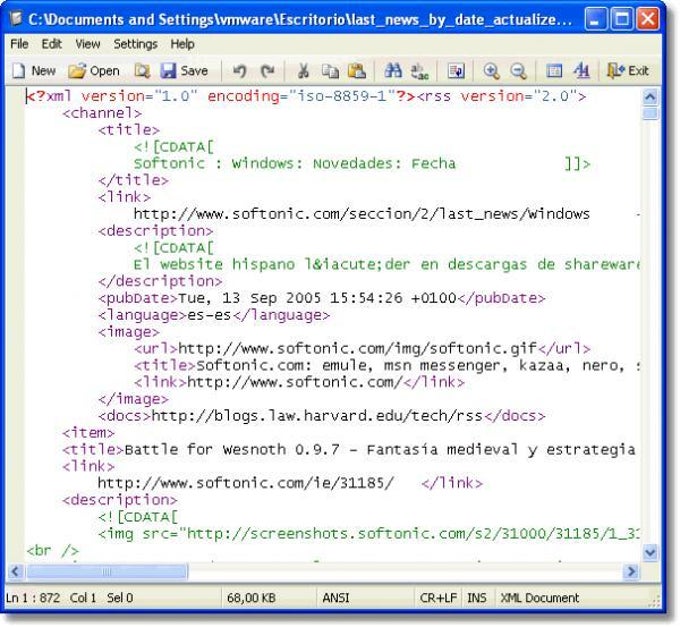This screenshot has width=680, height=627.
Task: Zoom in with the plus magnifier icon
Action: (491, 70)
